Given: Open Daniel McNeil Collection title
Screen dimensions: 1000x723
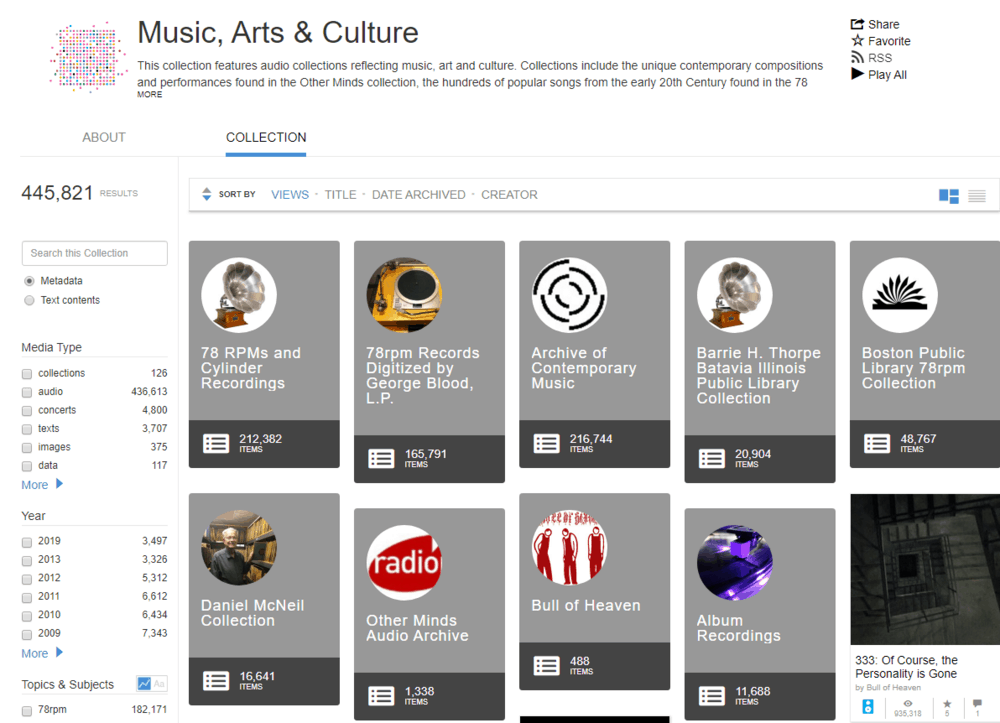Looking at the screenshot, I should pyautogui.click(x=253, y=613).
